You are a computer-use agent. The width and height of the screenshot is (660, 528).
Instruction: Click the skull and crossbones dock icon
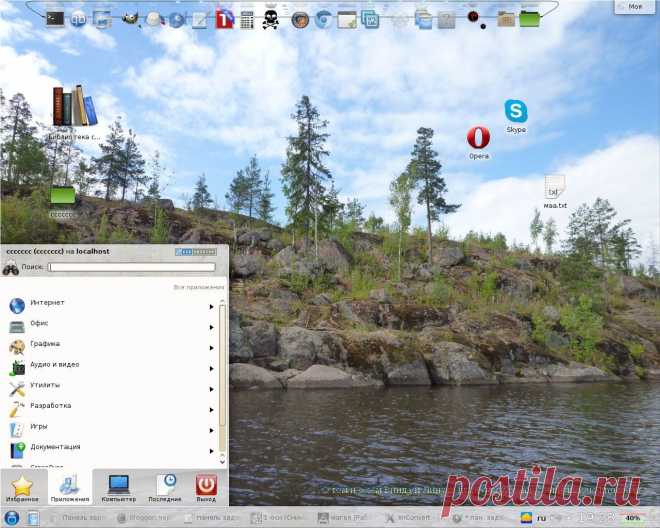[x=271, y=18]
